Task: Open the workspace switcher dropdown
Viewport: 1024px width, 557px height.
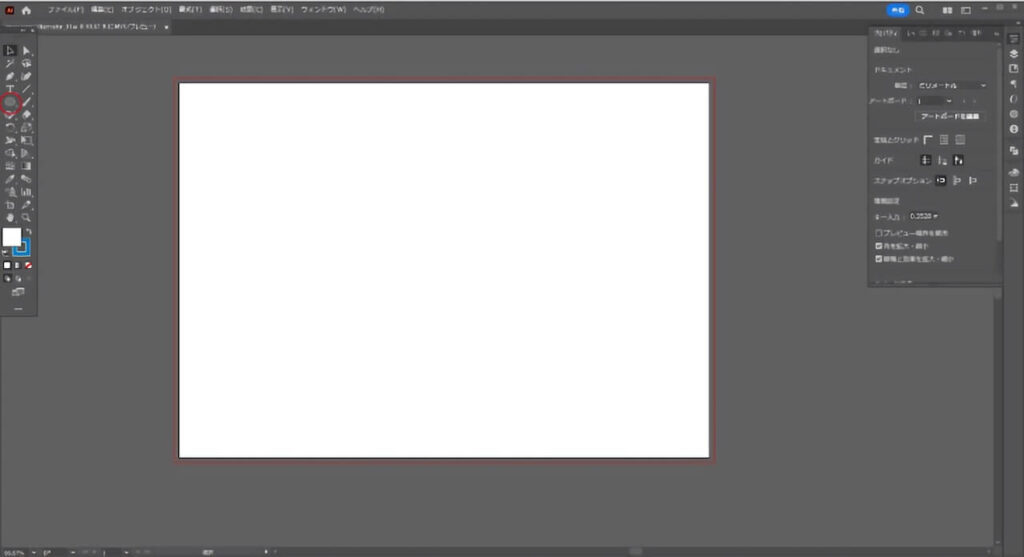Action: tap(966, 10)
